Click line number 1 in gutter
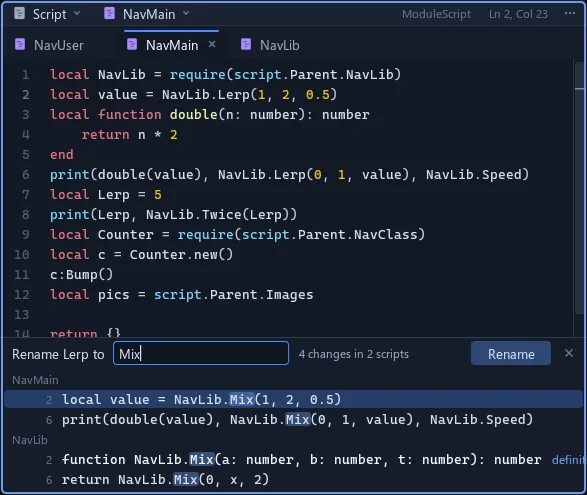The height and width of the screenshot is (495, 587). point(25,75)
